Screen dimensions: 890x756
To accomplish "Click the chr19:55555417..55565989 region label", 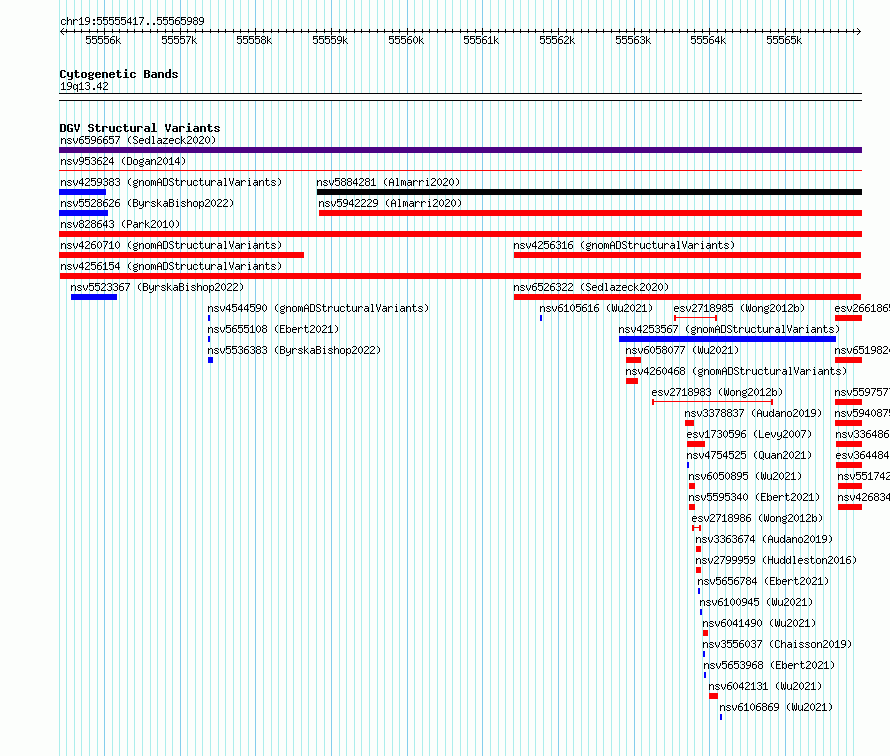I will (x=132, y=21).
